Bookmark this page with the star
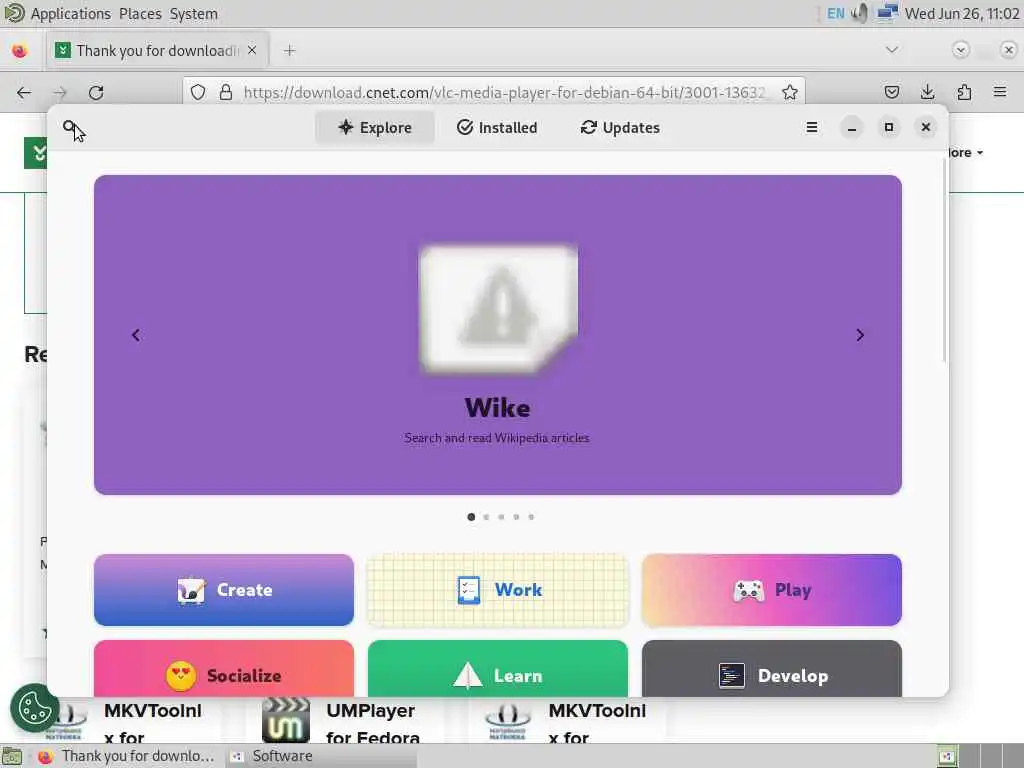This screenshot has width=1024, height=768. coord(790,93)
